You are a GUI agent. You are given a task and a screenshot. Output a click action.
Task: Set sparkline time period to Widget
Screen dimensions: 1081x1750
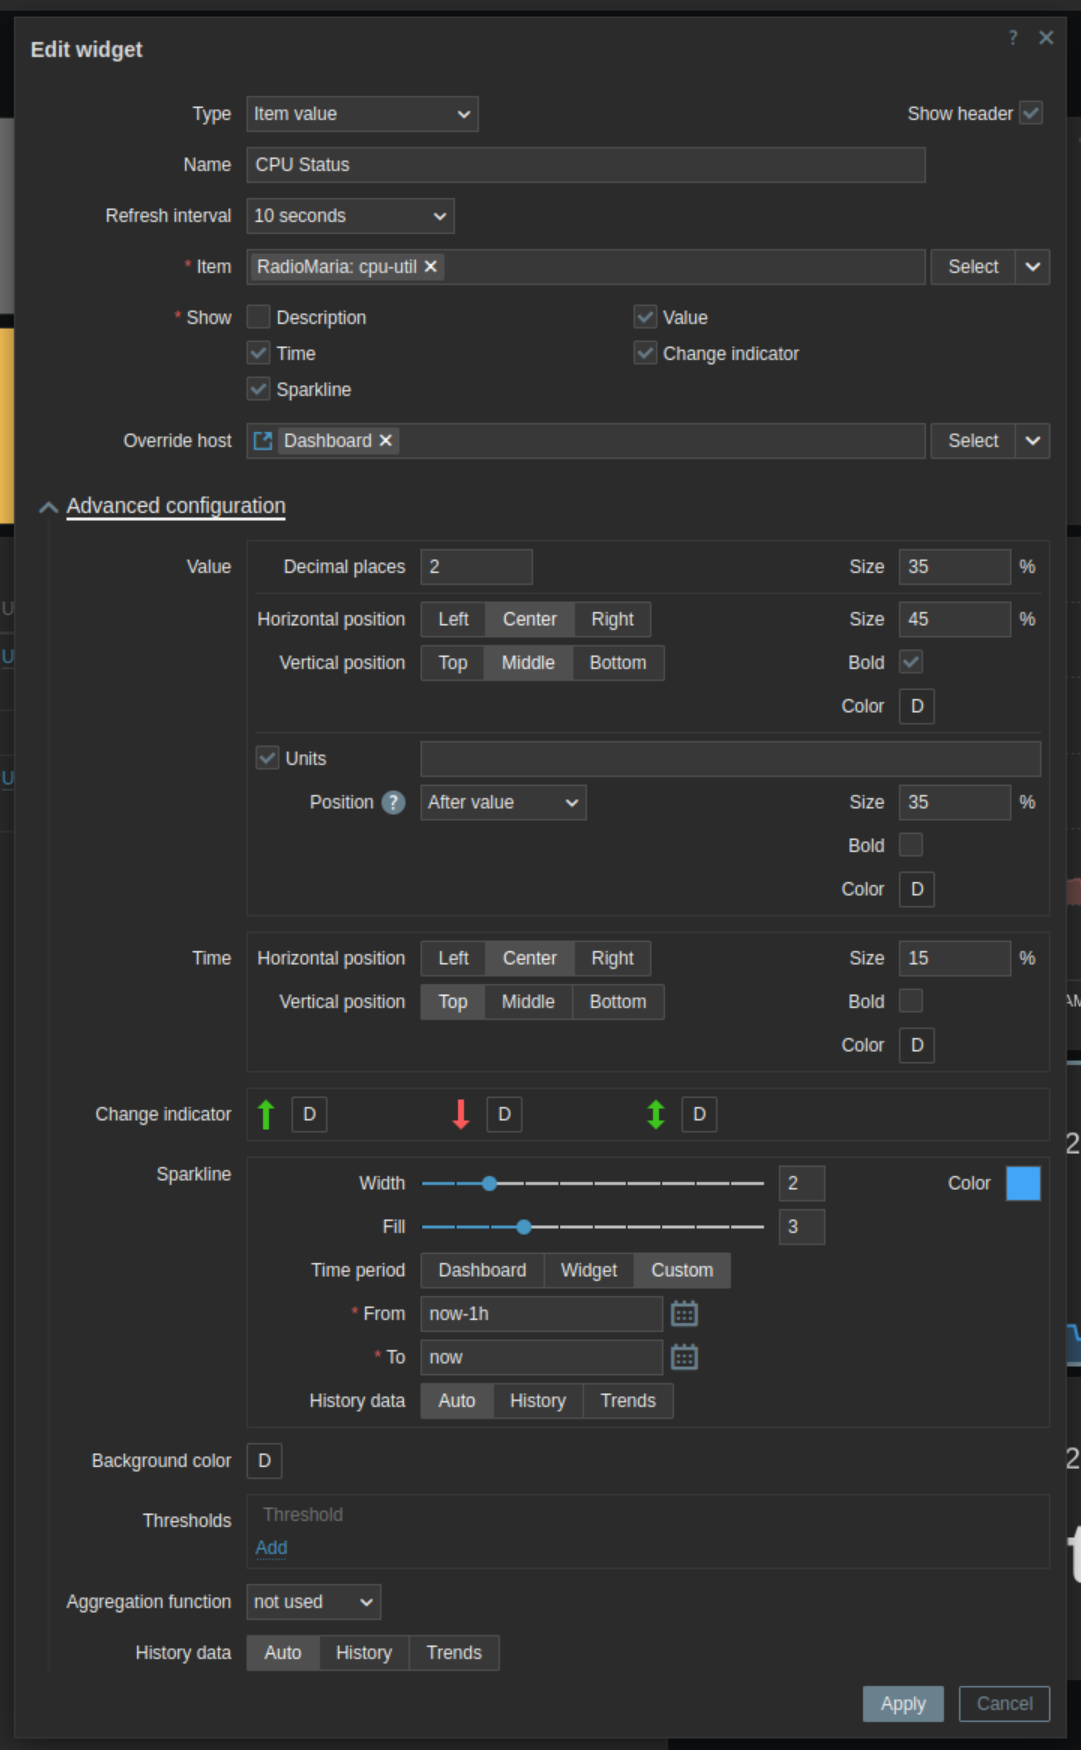pyautogui.click(x=588, y=1270)
